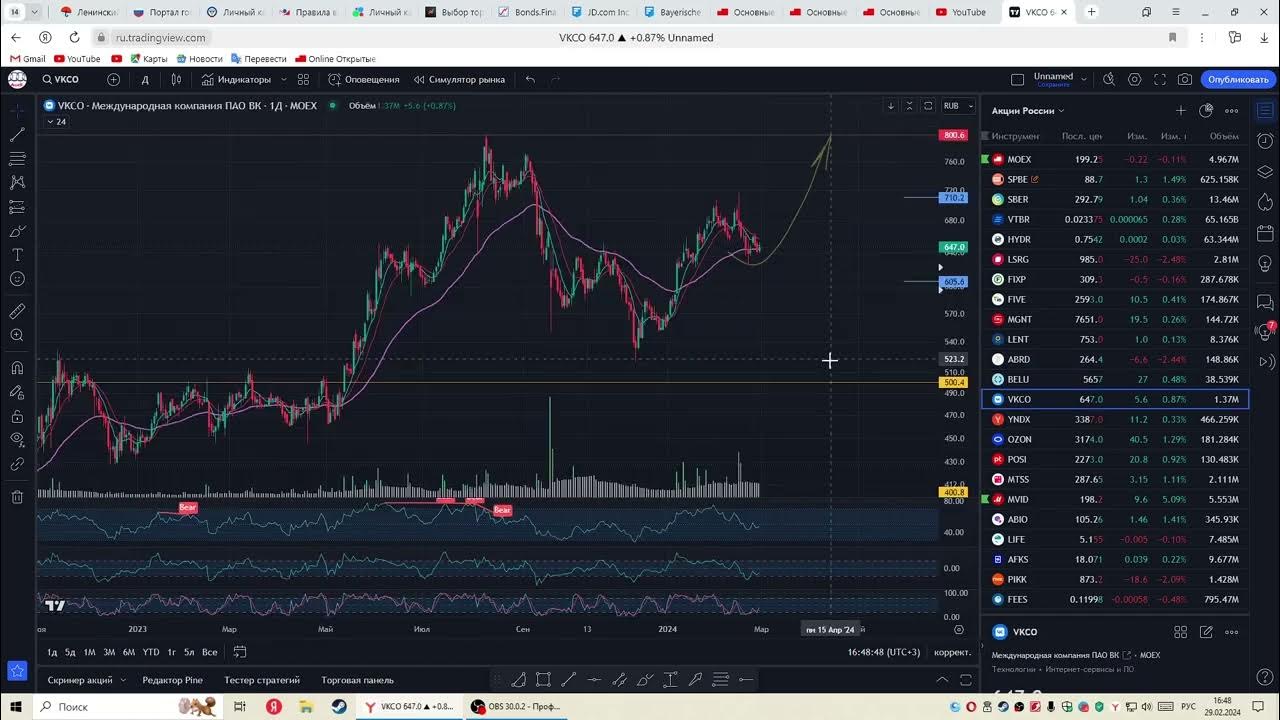Open the Торговая панель tab

point(357,680)
